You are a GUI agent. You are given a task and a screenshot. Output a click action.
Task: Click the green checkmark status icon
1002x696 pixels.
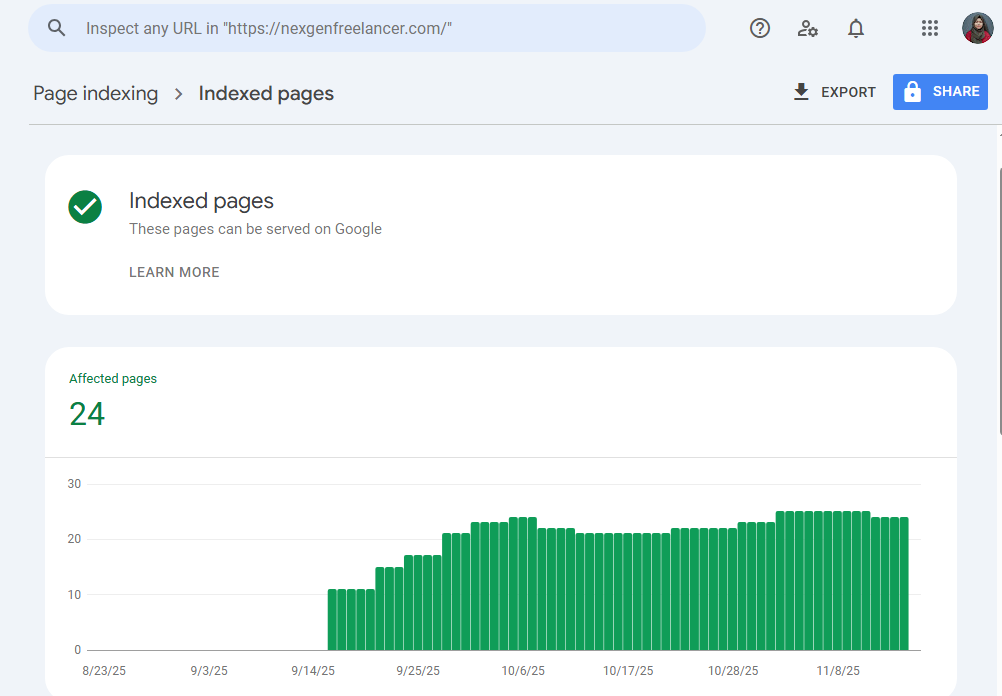85,207
